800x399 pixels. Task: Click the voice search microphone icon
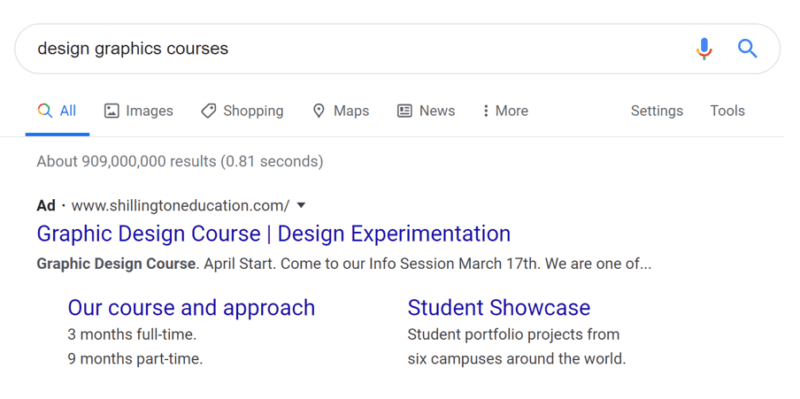(x=704, y=49)
